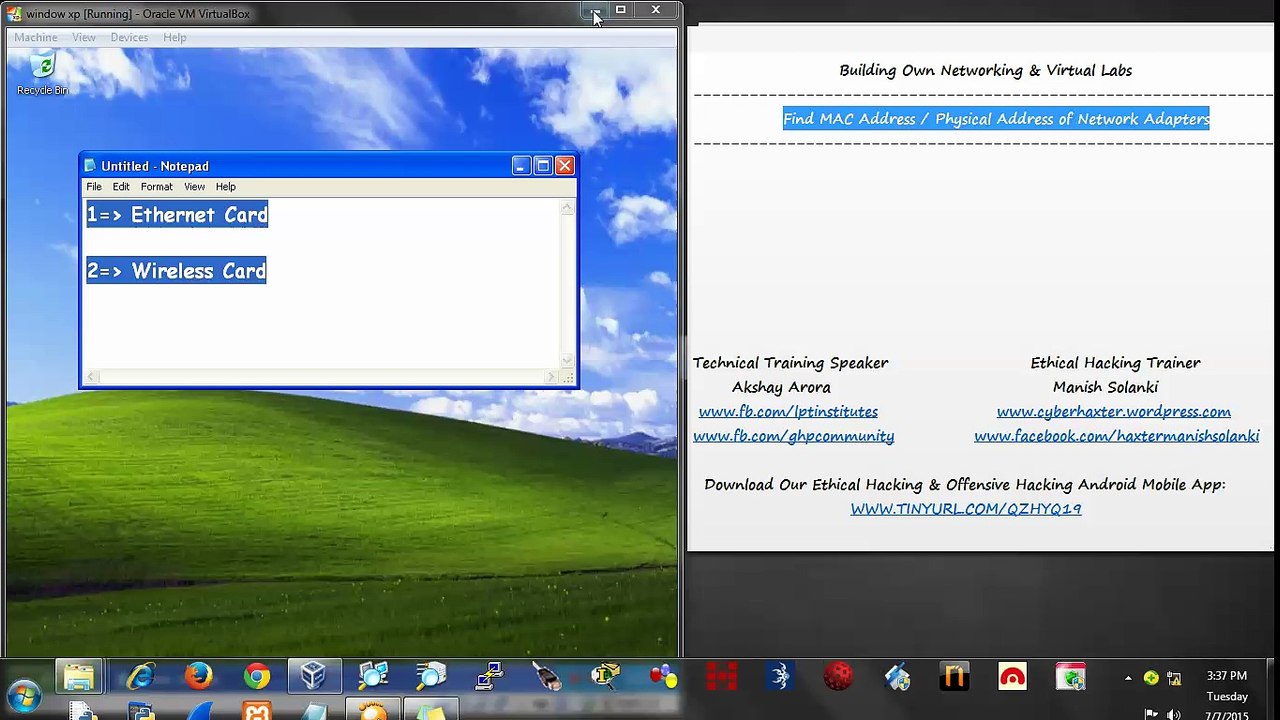Open the green shield window app

click(x=1070, y=677)
